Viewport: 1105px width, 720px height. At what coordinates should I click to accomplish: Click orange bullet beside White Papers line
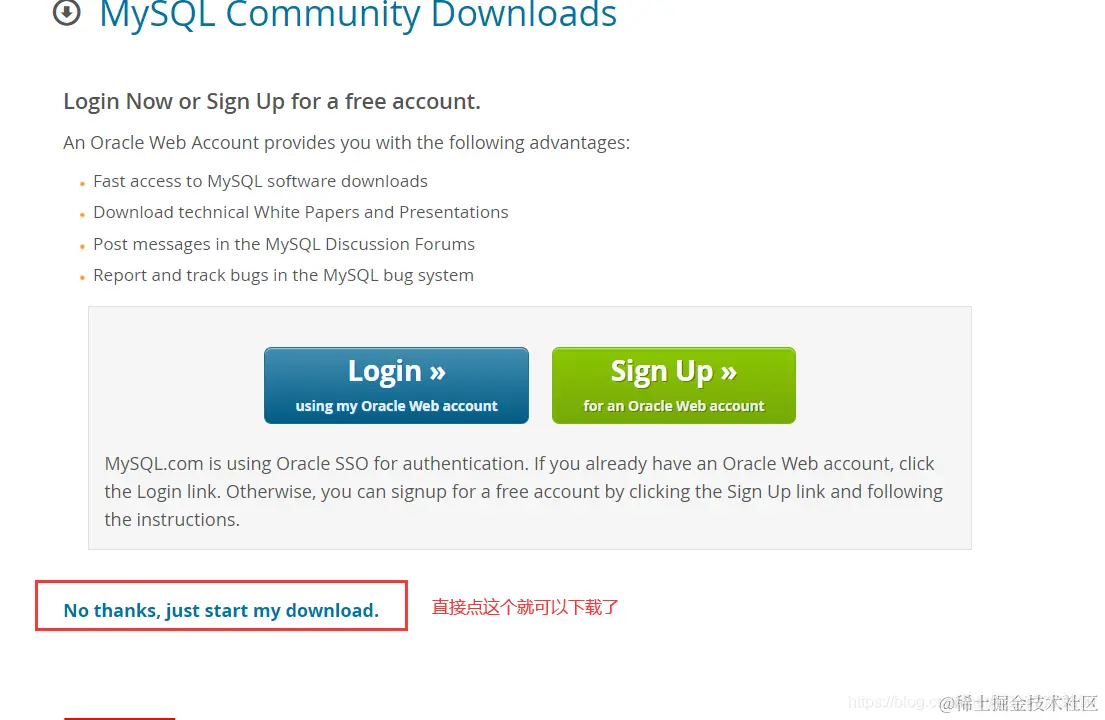point(82,215)
